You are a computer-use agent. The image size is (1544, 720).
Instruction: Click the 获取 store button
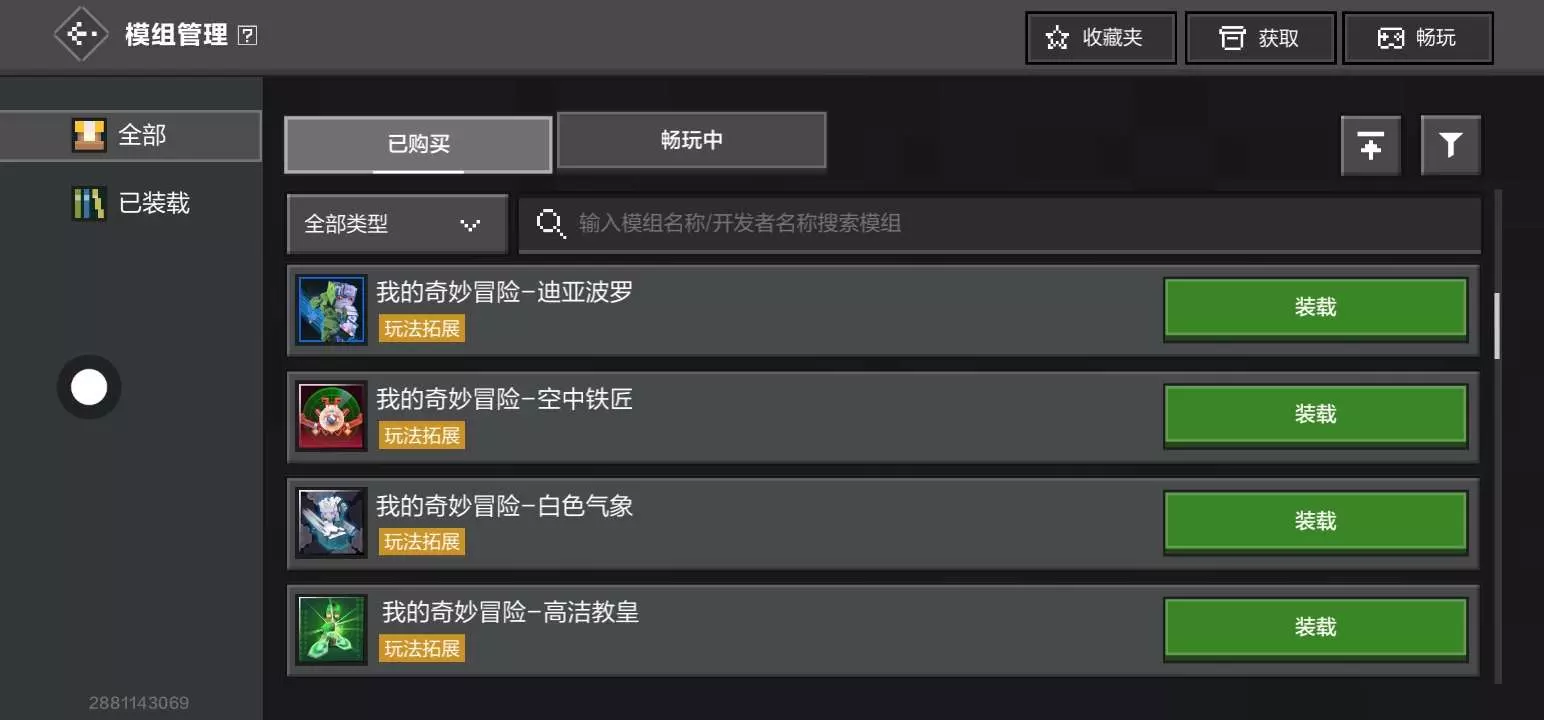[x=1260, y=38]
